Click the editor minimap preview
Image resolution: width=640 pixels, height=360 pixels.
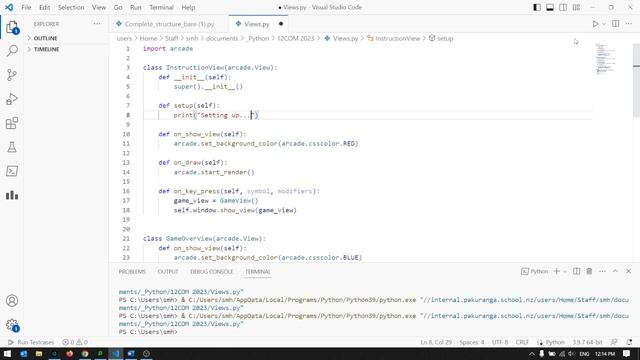pyautogui.click(x=606, y=59)
